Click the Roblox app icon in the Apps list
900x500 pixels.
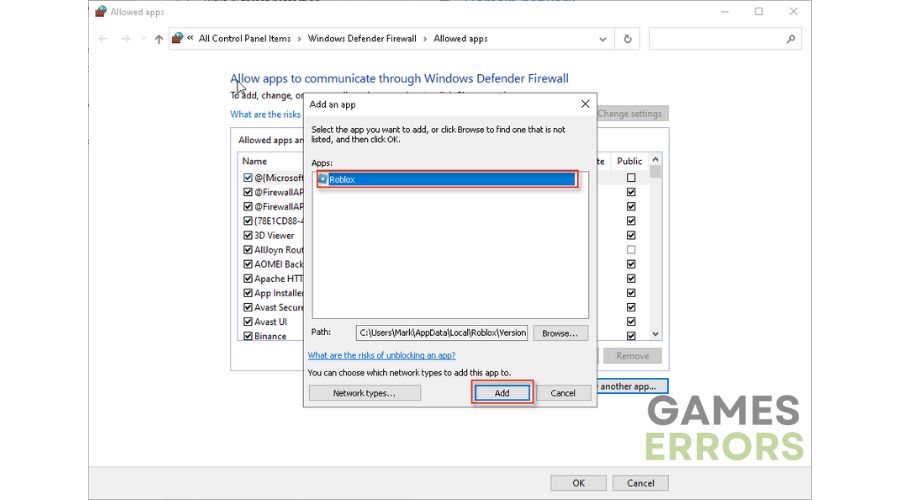[323, 179]
